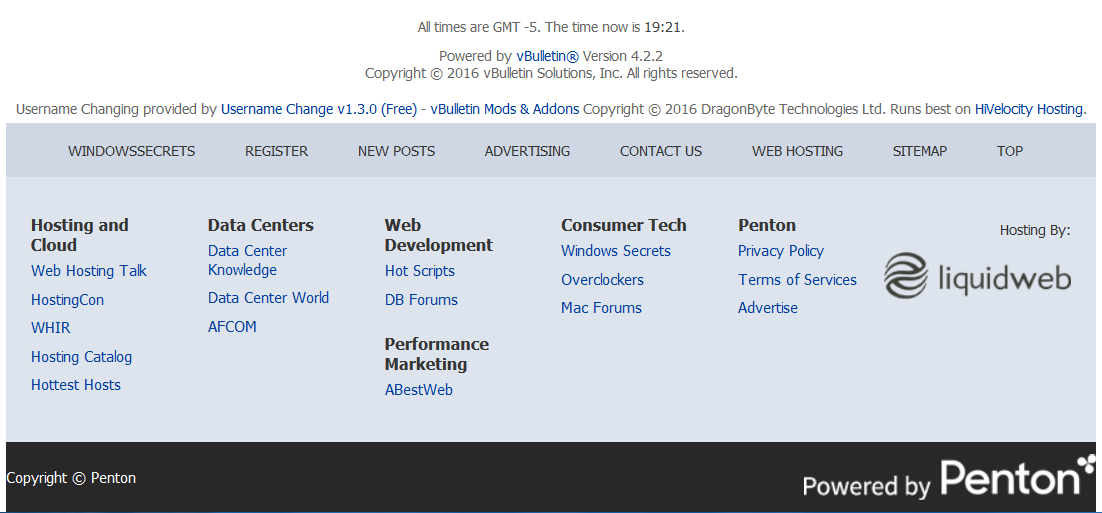
Task: Jump to TOP of the page
Action: point(1009,151)
